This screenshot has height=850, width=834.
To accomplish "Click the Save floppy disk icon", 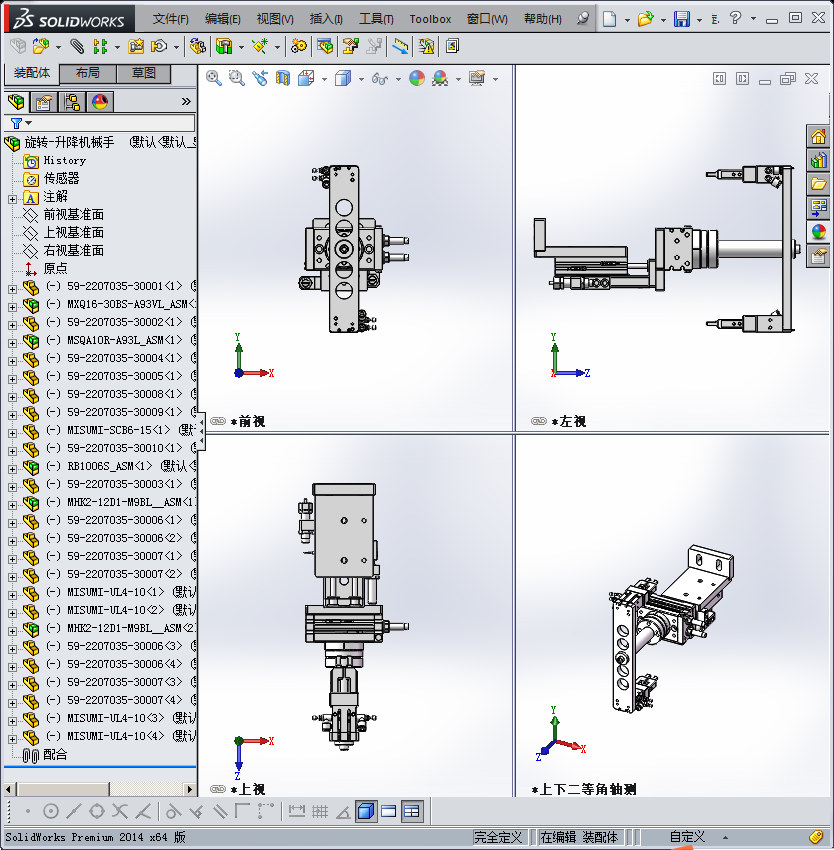I will coord(681,19).
